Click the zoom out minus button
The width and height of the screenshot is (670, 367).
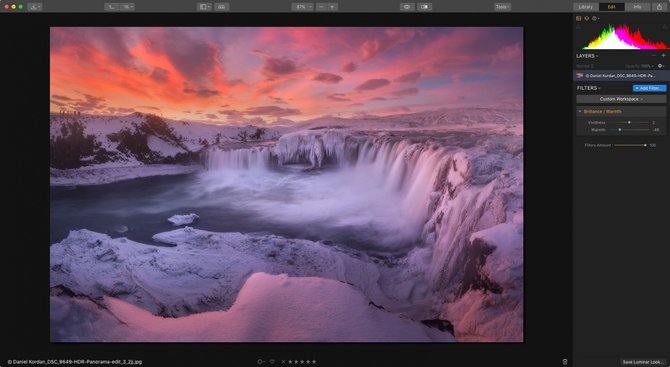click(321, 7)
